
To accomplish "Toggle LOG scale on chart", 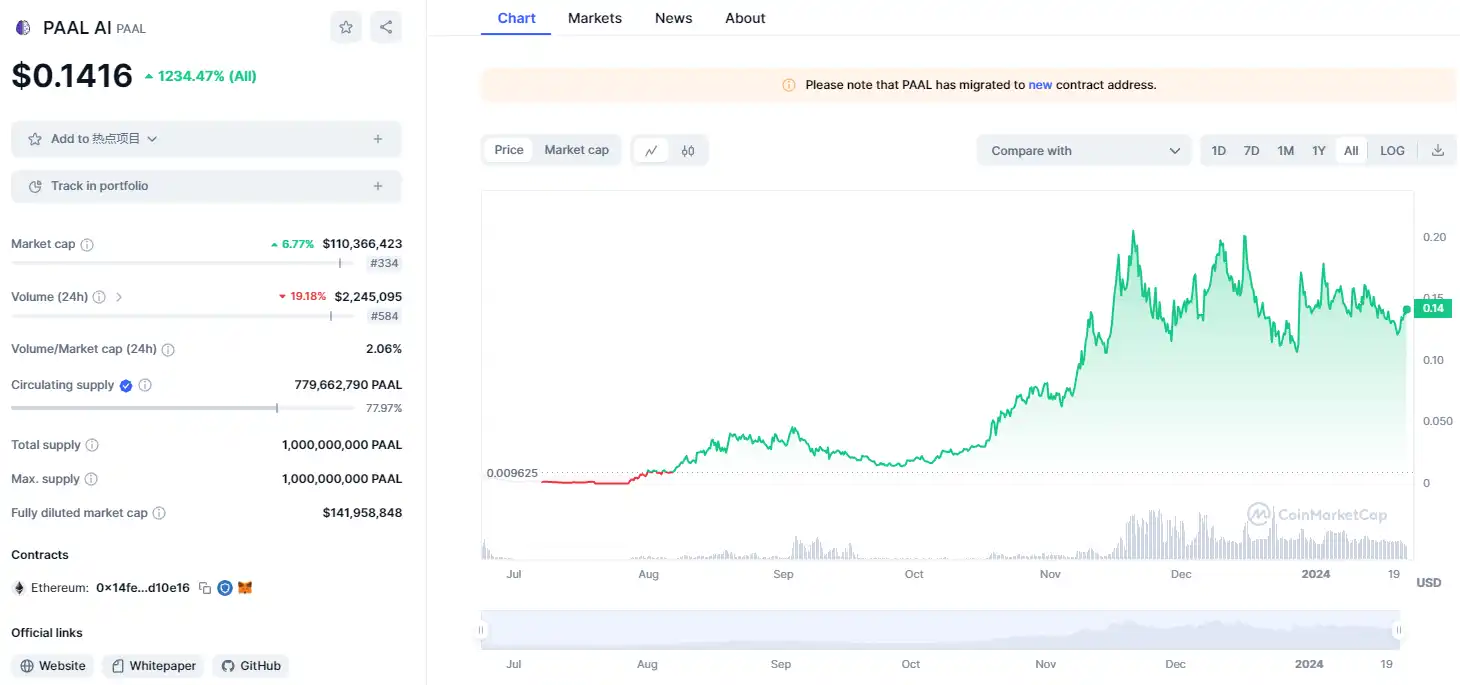I will [1392, 151].
